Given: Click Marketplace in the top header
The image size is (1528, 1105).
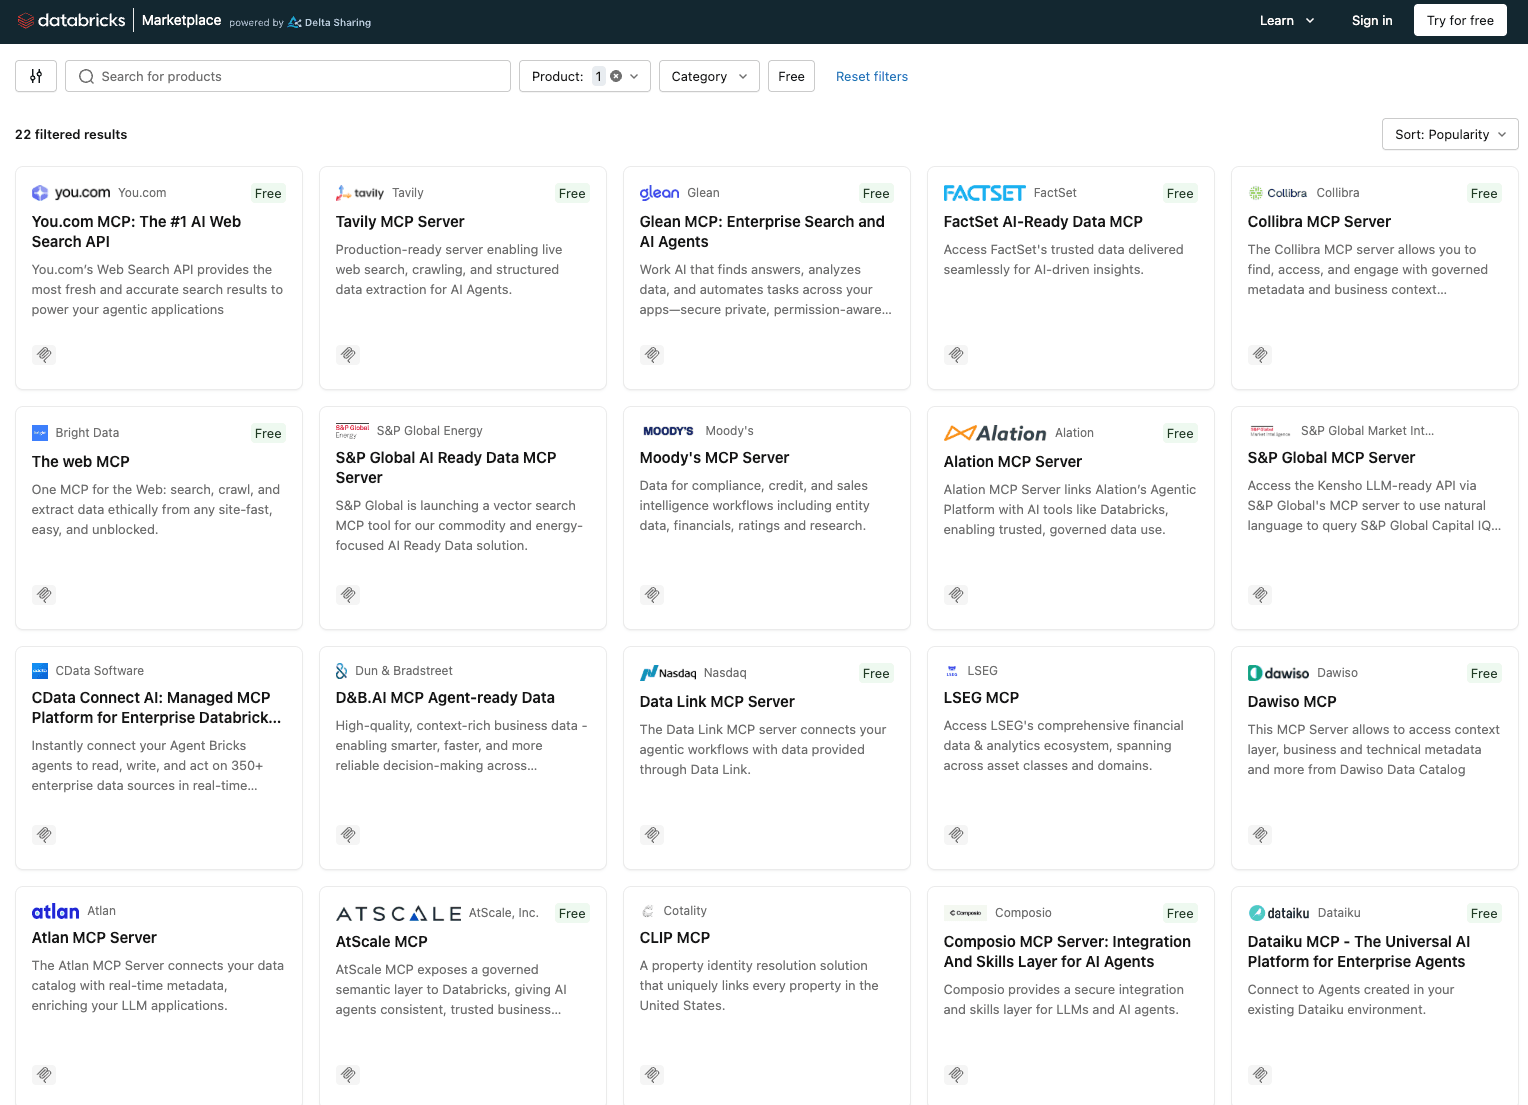Looking at the screenshot, I should point(181,20).
